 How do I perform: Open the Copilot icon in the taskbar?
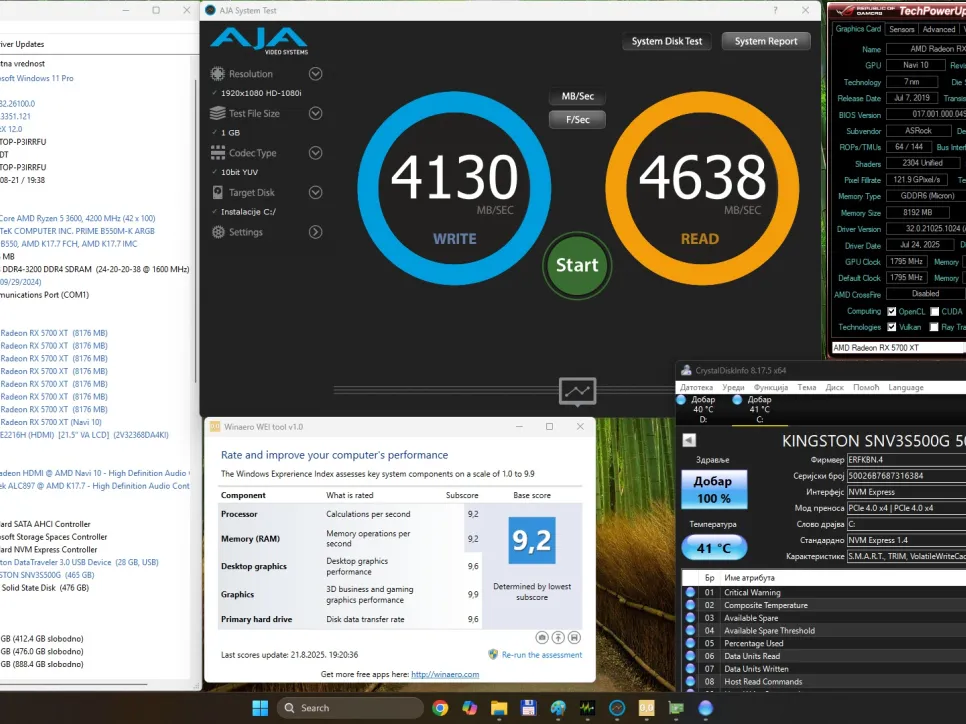tap(469, 708)
